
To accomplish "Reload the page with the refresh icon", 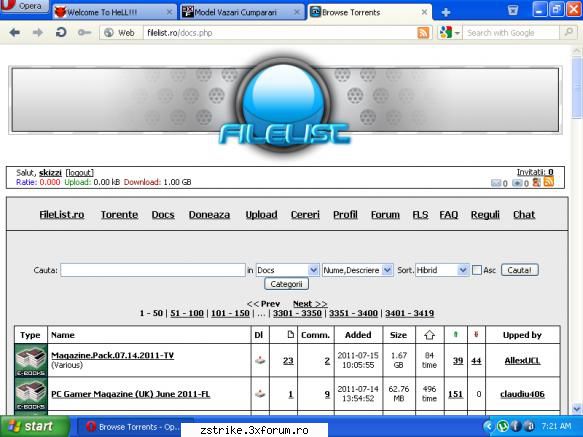I will 61,33.
